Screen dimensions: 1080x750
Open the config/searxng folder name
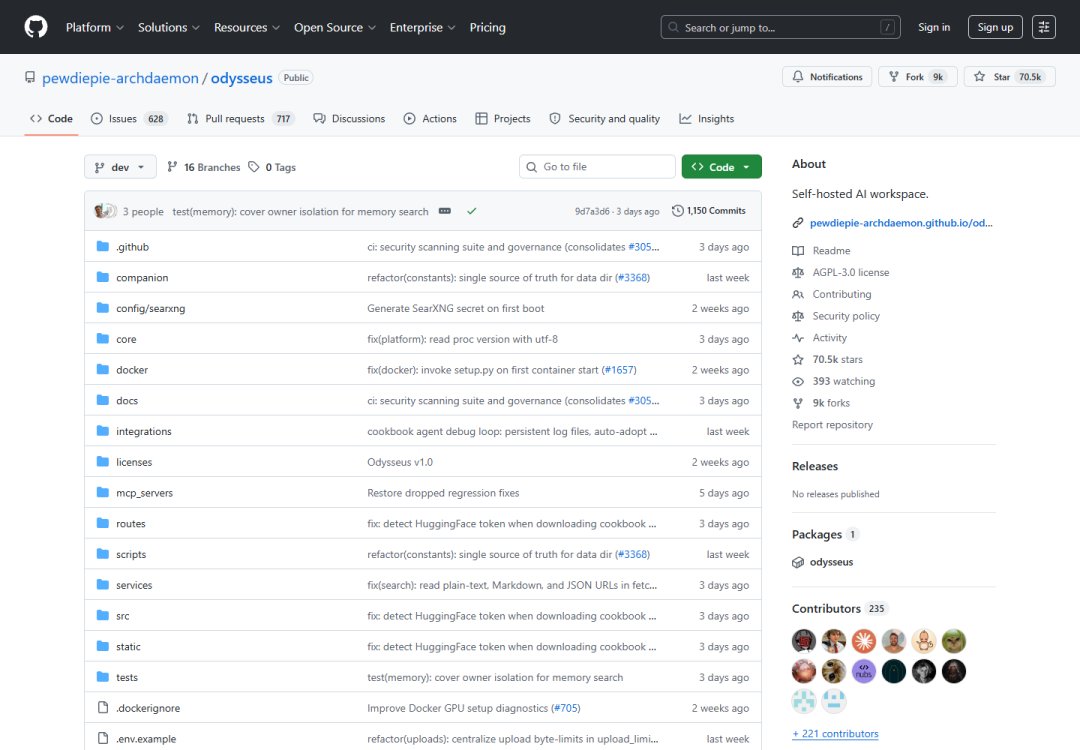tap(150, 308)
